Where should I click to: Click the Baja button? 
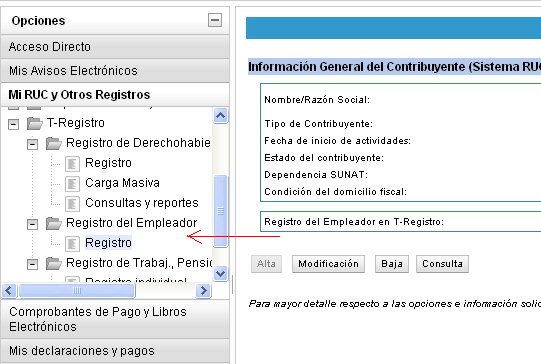392,264
